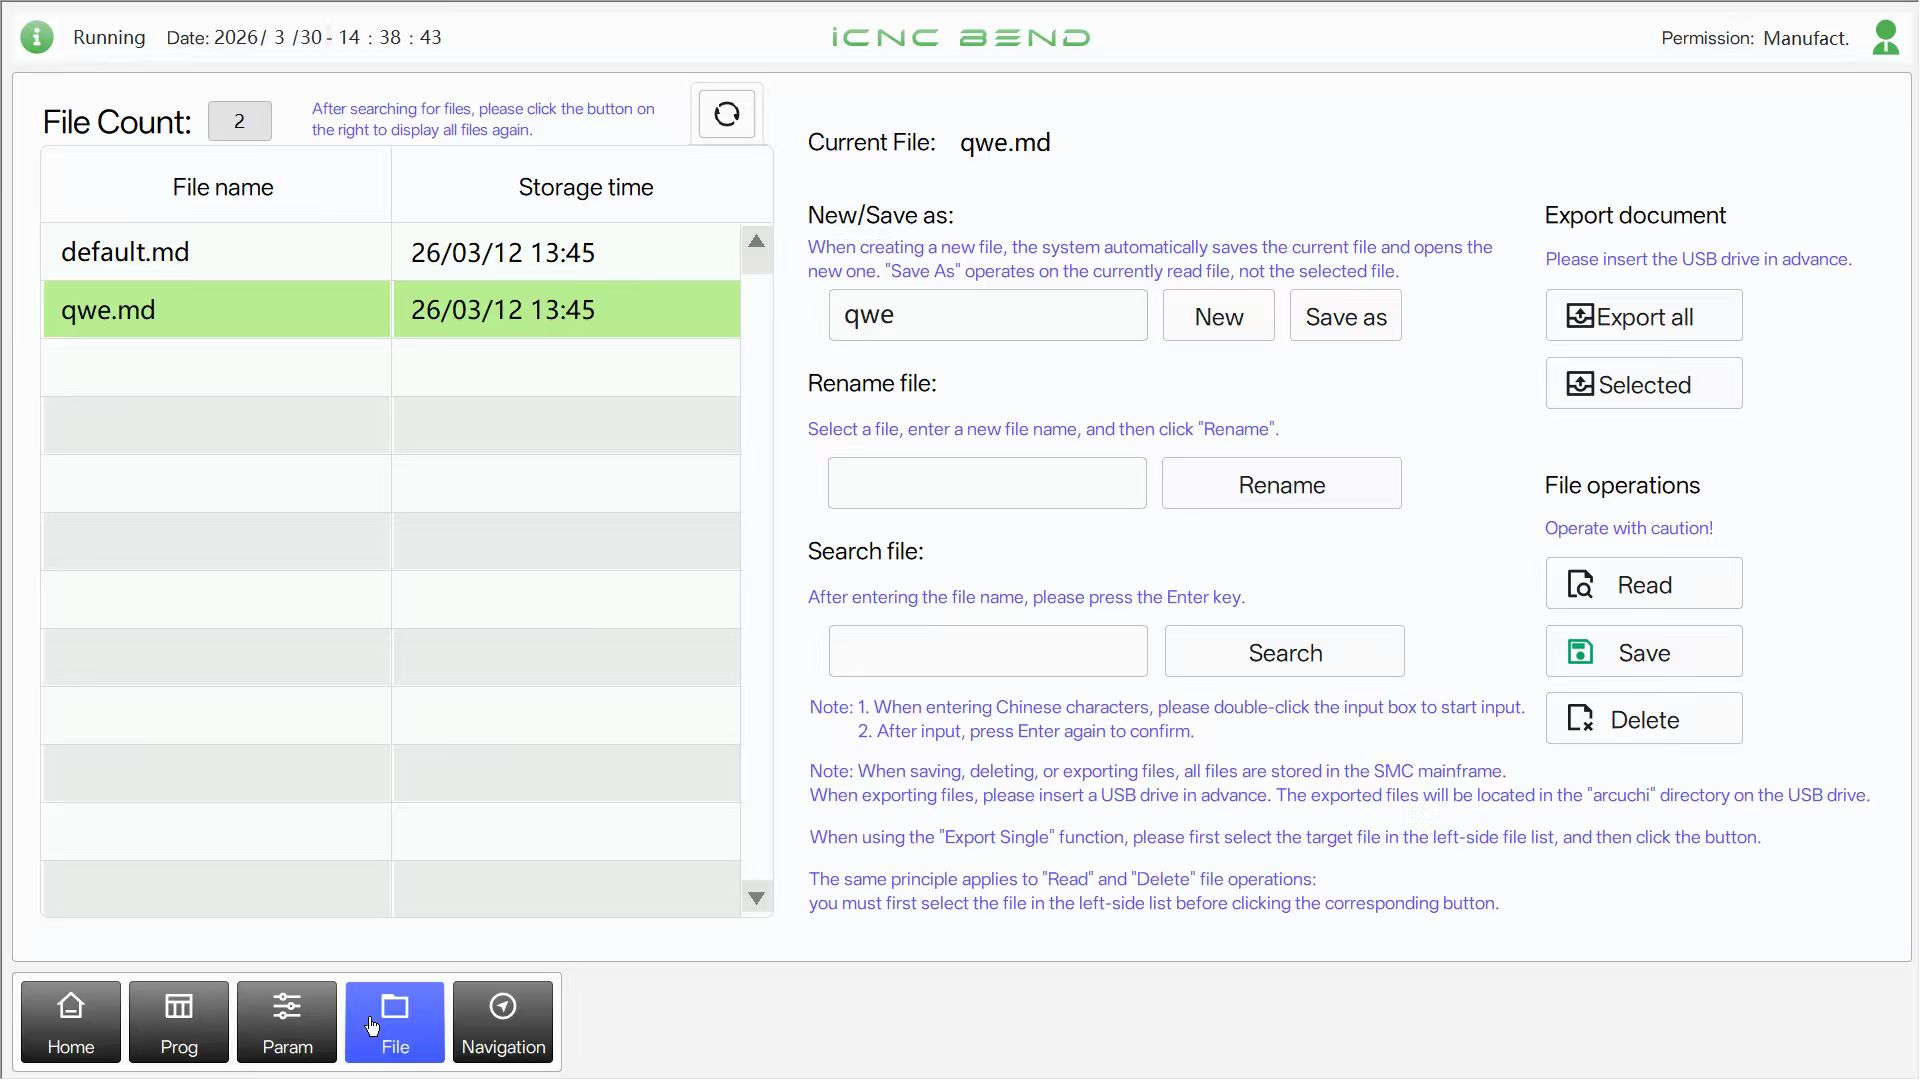The height and width of the screenshot is (1080, 1920).
Task: Click the Rename button
Action: [1281, 484]
